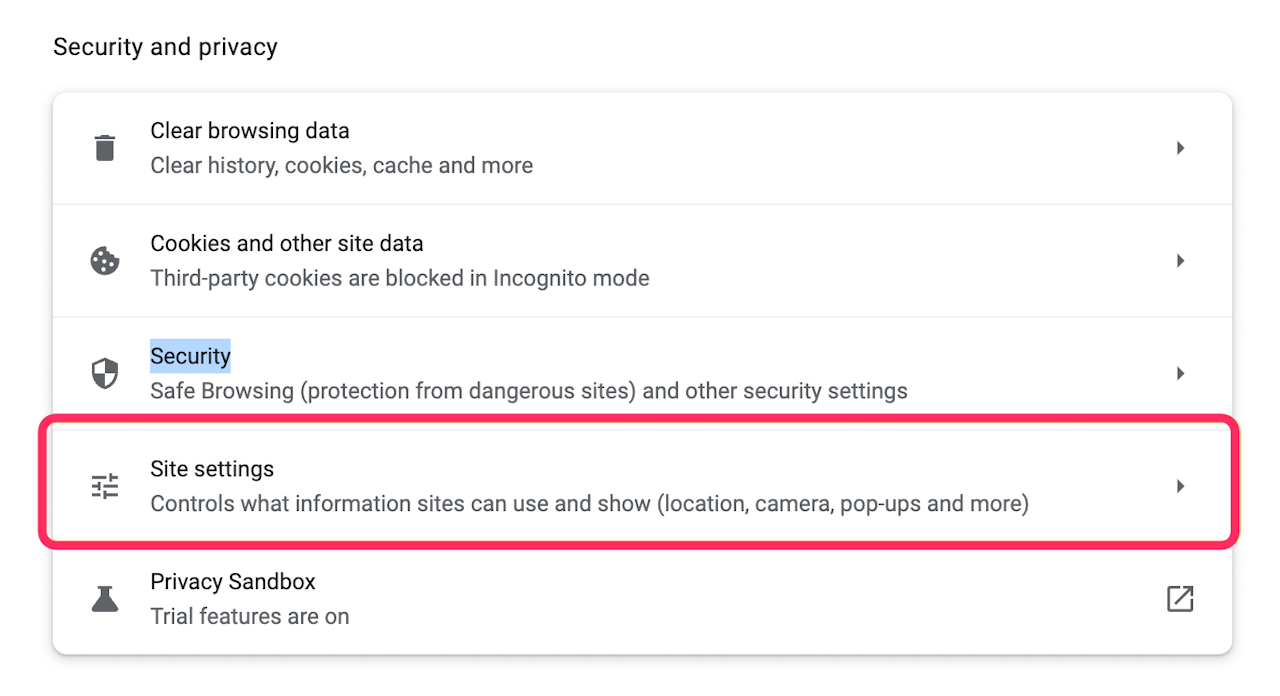Expand the Cookies and other site data arrow
Viewport: 1280px width, 696px height.
pos(1180,261)
